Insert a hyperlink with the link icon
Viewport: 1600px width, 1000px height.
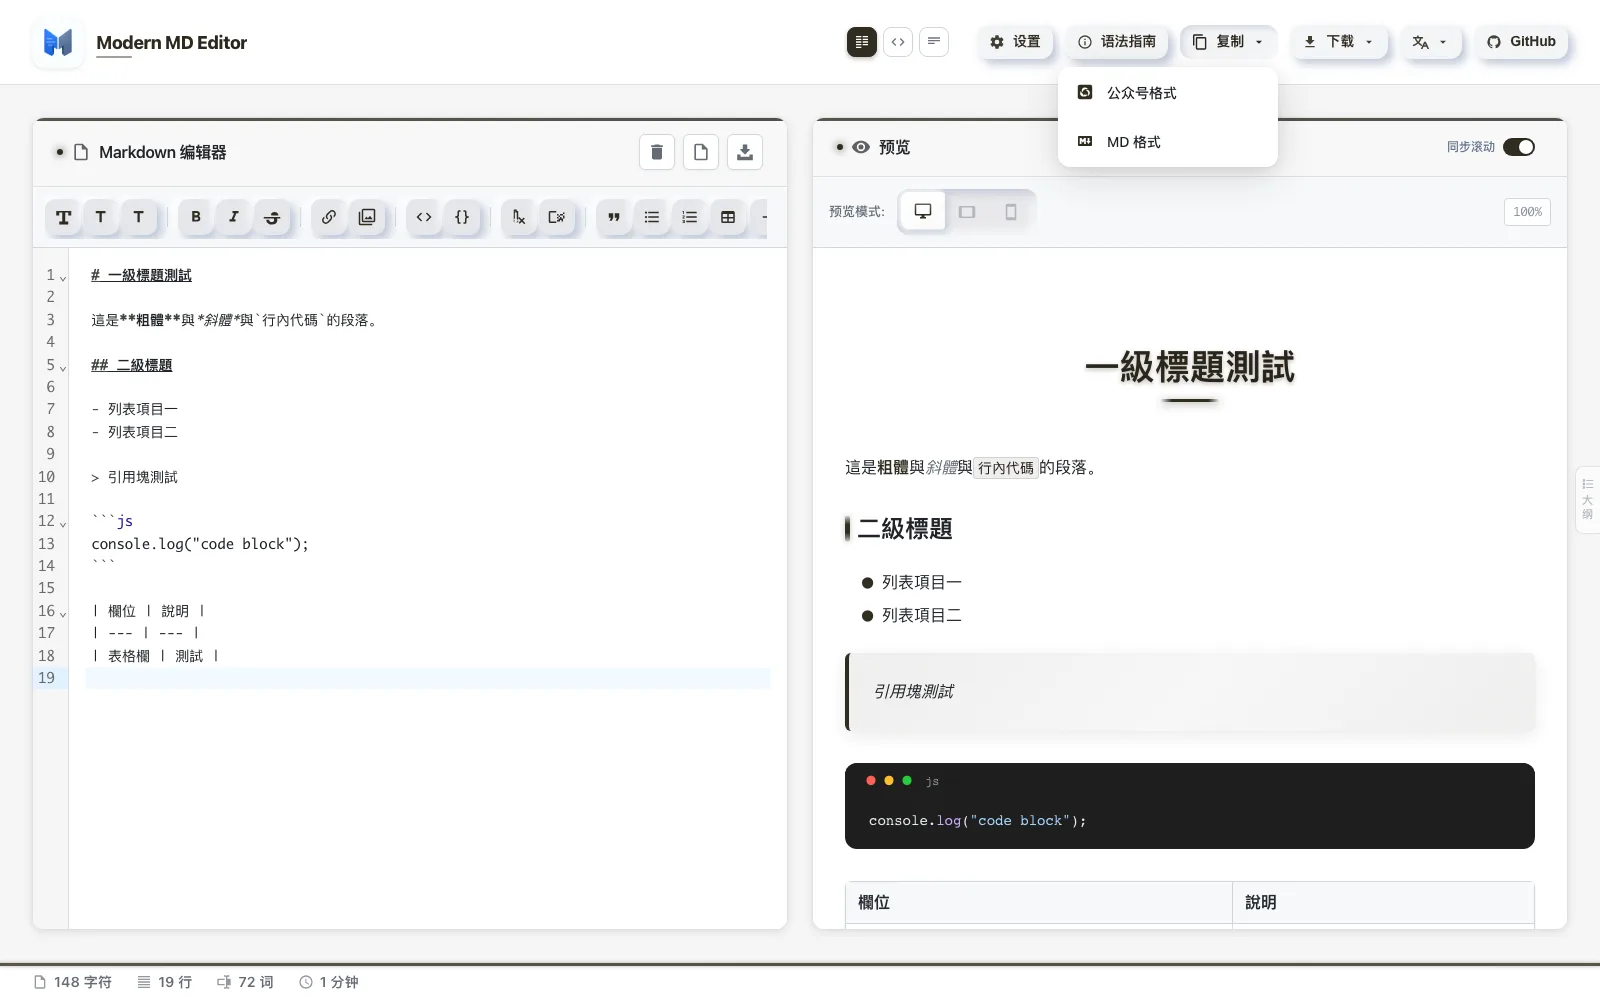[x=329, y=217]
